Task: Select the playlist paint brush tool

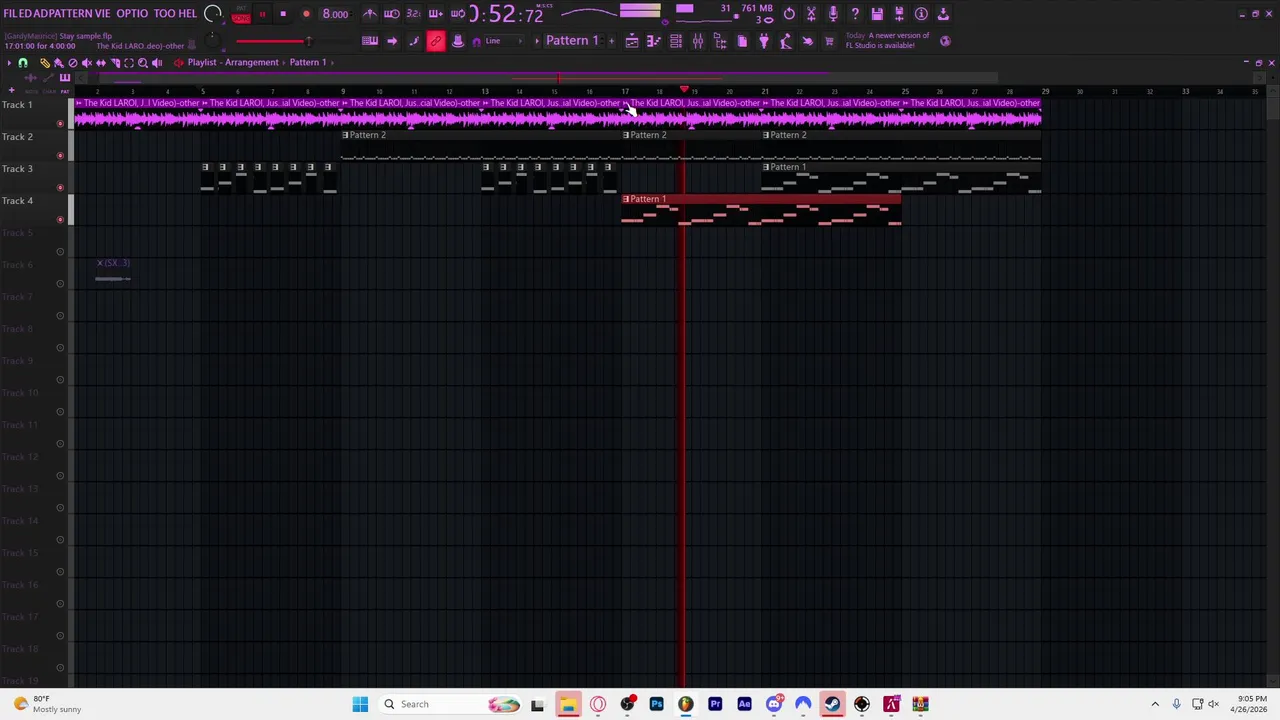Action: pyautogui.click(x=58, y=63)
